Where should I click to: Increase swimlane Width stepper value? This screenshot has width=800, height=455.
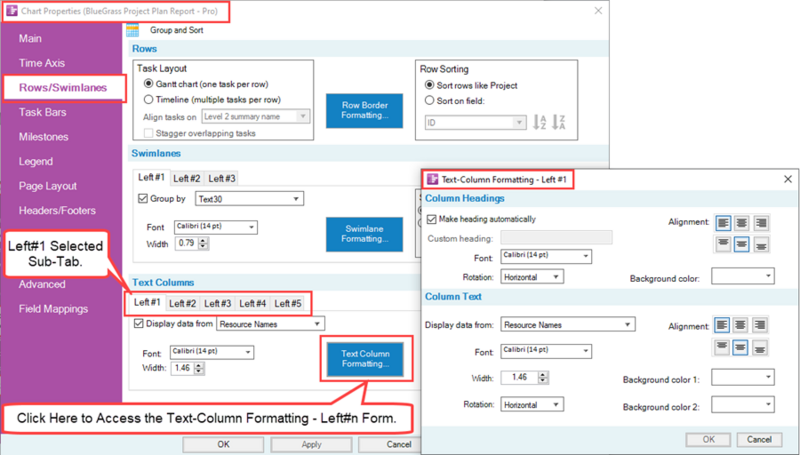coord(204,241)
